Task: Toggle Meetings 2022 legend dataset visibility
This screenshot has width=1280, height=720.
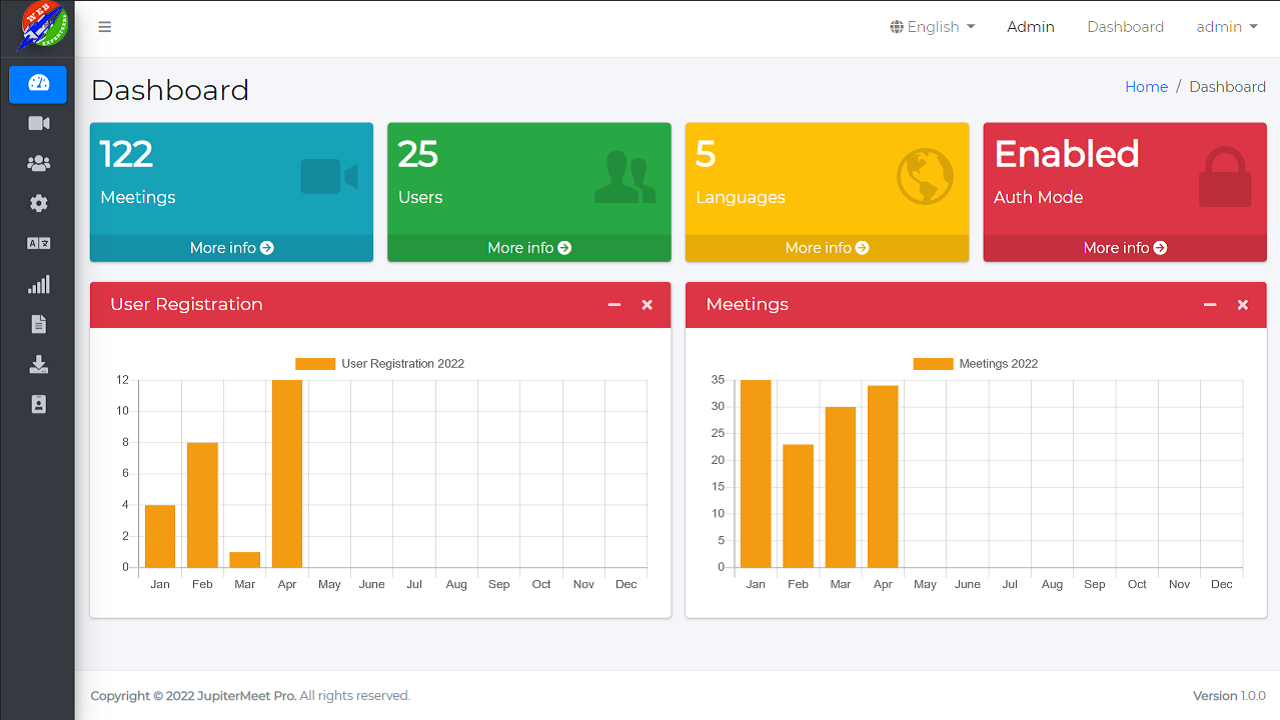Action: click(975, 364)
